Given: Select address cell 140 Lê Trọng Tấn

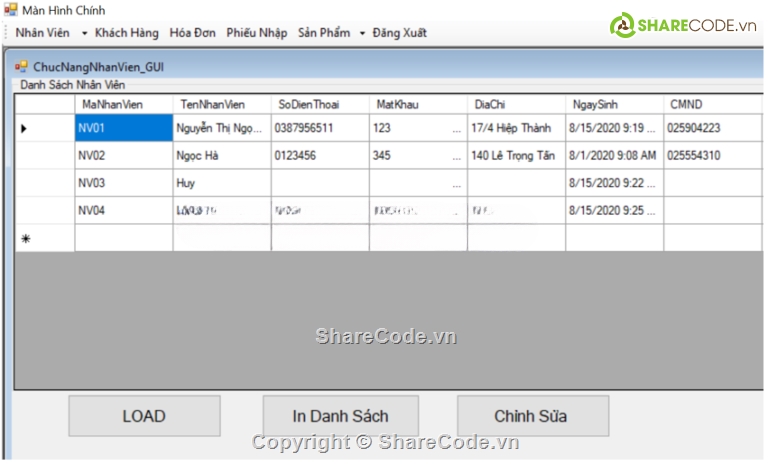Looking at the screenshot, I should tap(516, 156).
